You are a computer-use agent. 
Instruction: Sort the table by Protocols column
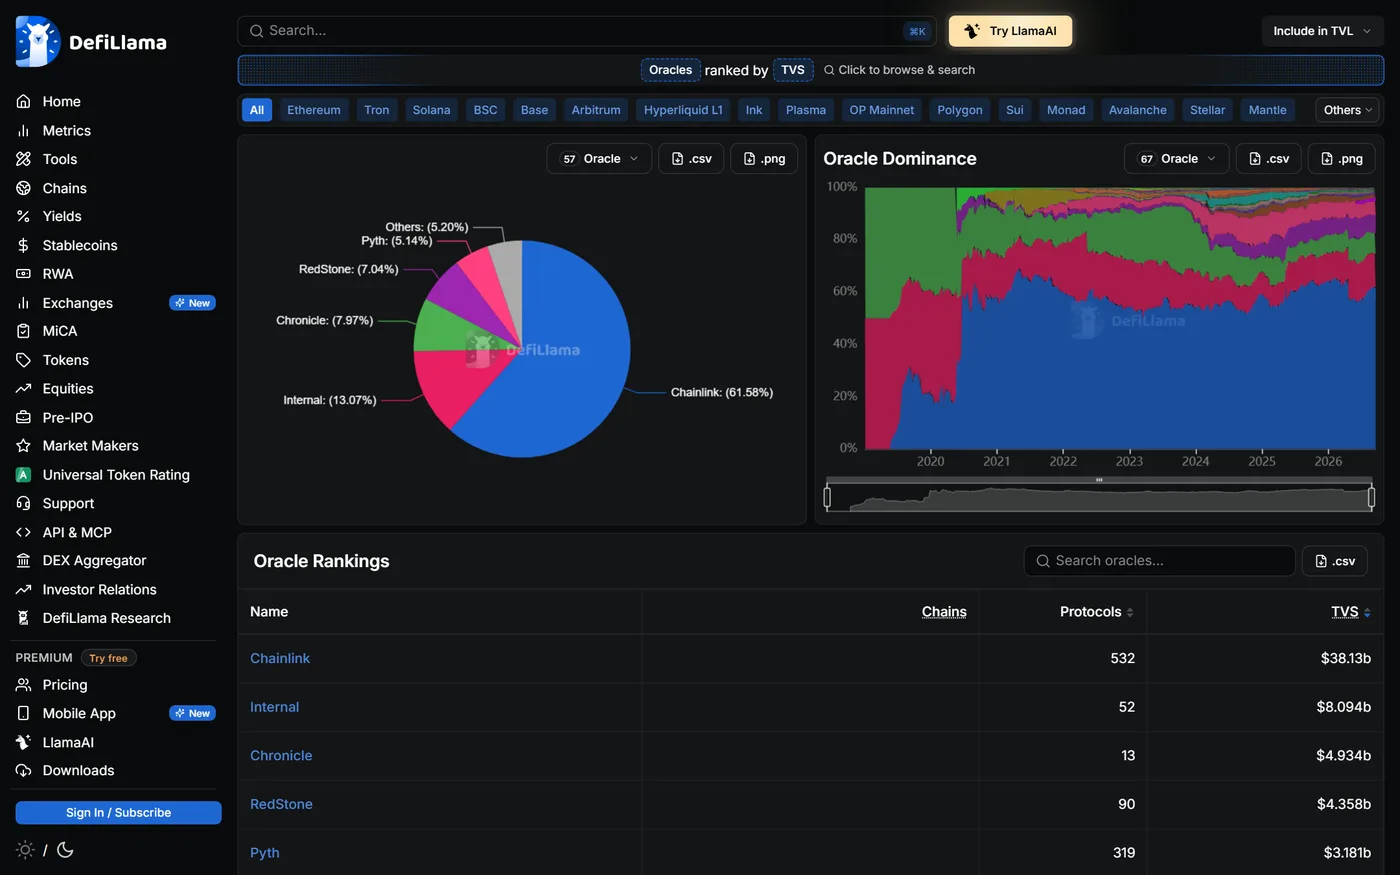click(x=1096, y=612)
